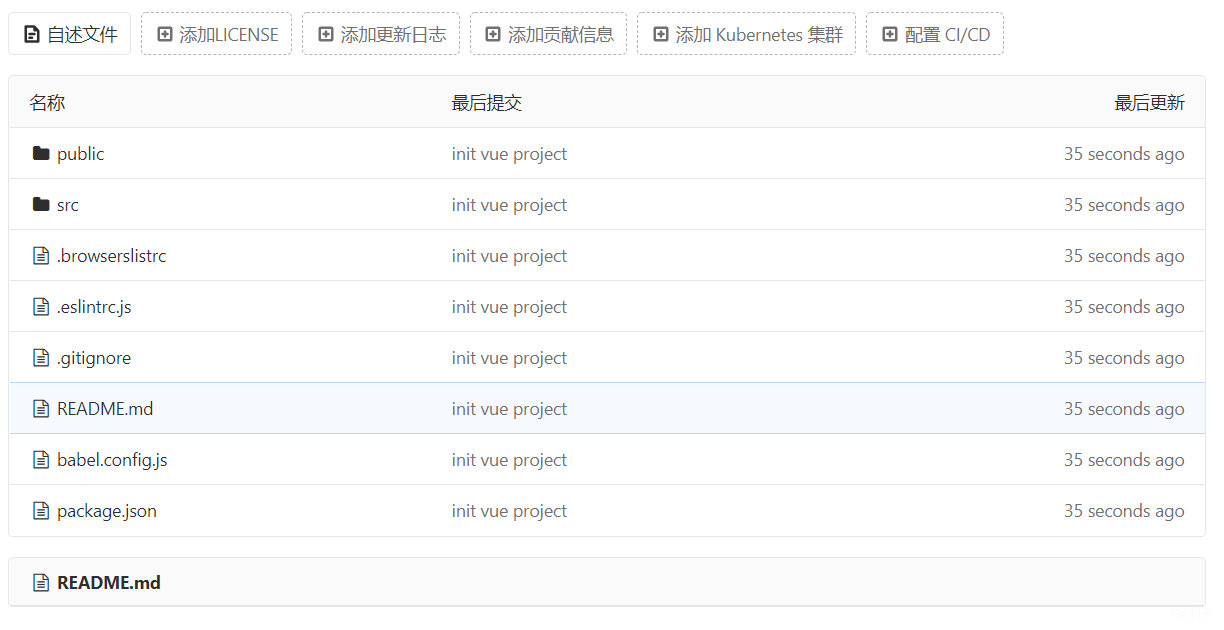Open the .gitignore file
This screenshot has height=630, width=1224.
[x=94, y=358]
